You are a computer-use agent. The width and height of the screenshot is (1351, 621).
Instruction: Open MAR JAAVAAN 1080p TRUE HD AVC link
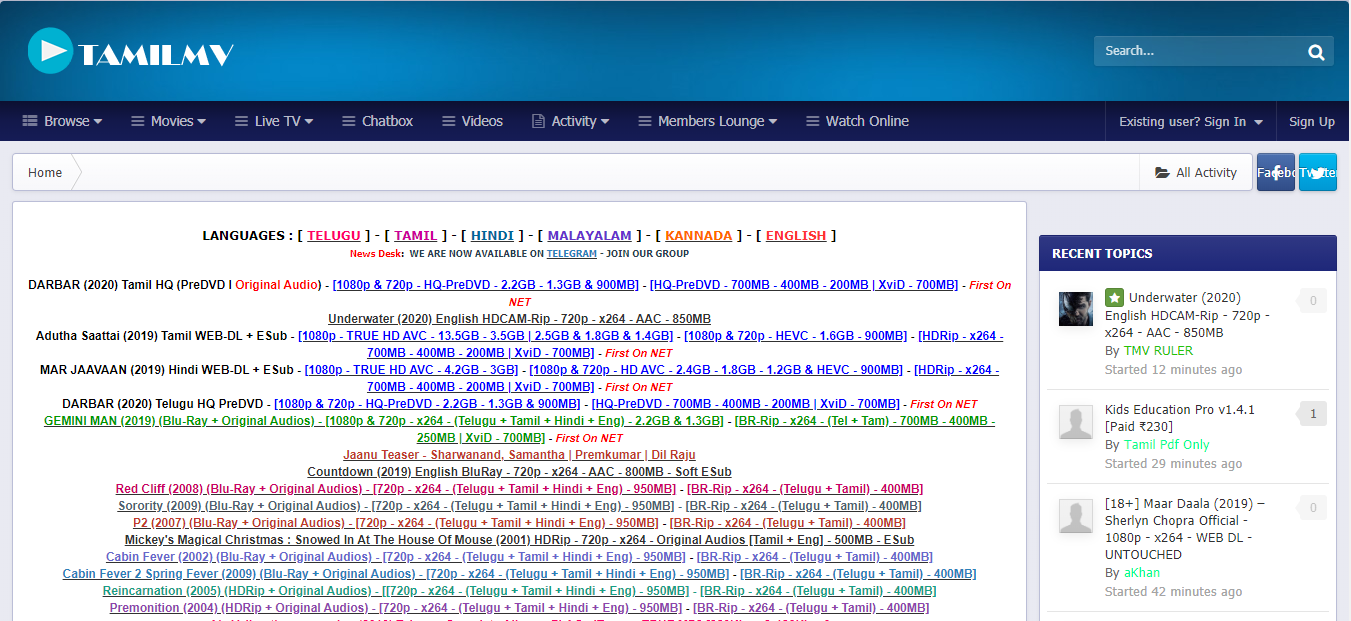pyautogui.click(x=412, y=370)
